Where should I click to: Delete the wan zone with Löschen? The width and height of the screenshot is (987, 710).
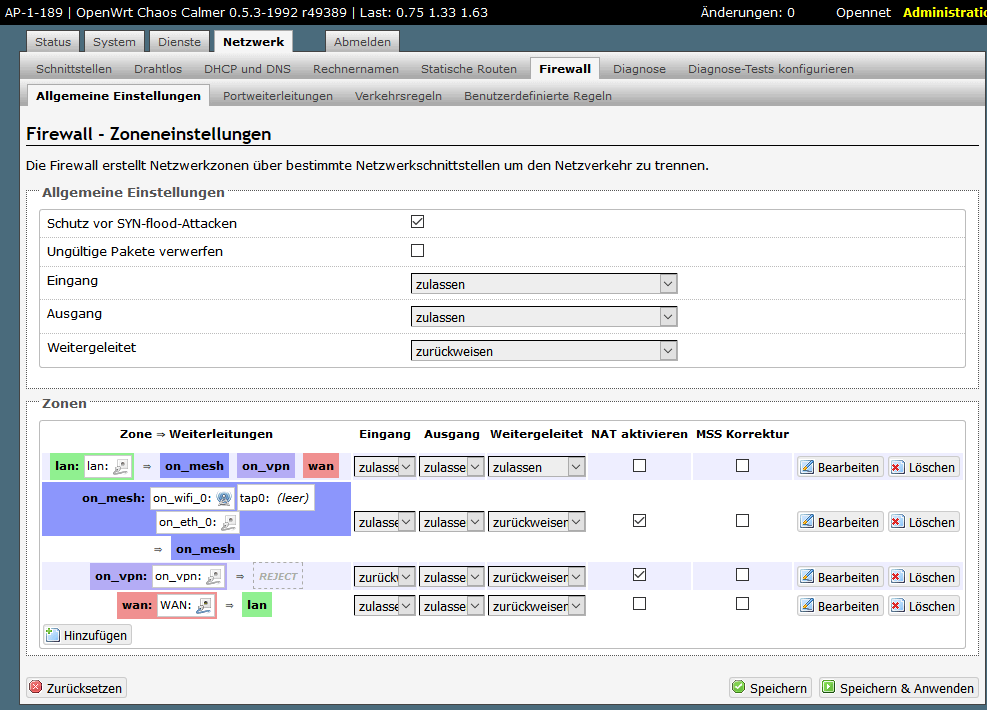click(x=922, y=606)
